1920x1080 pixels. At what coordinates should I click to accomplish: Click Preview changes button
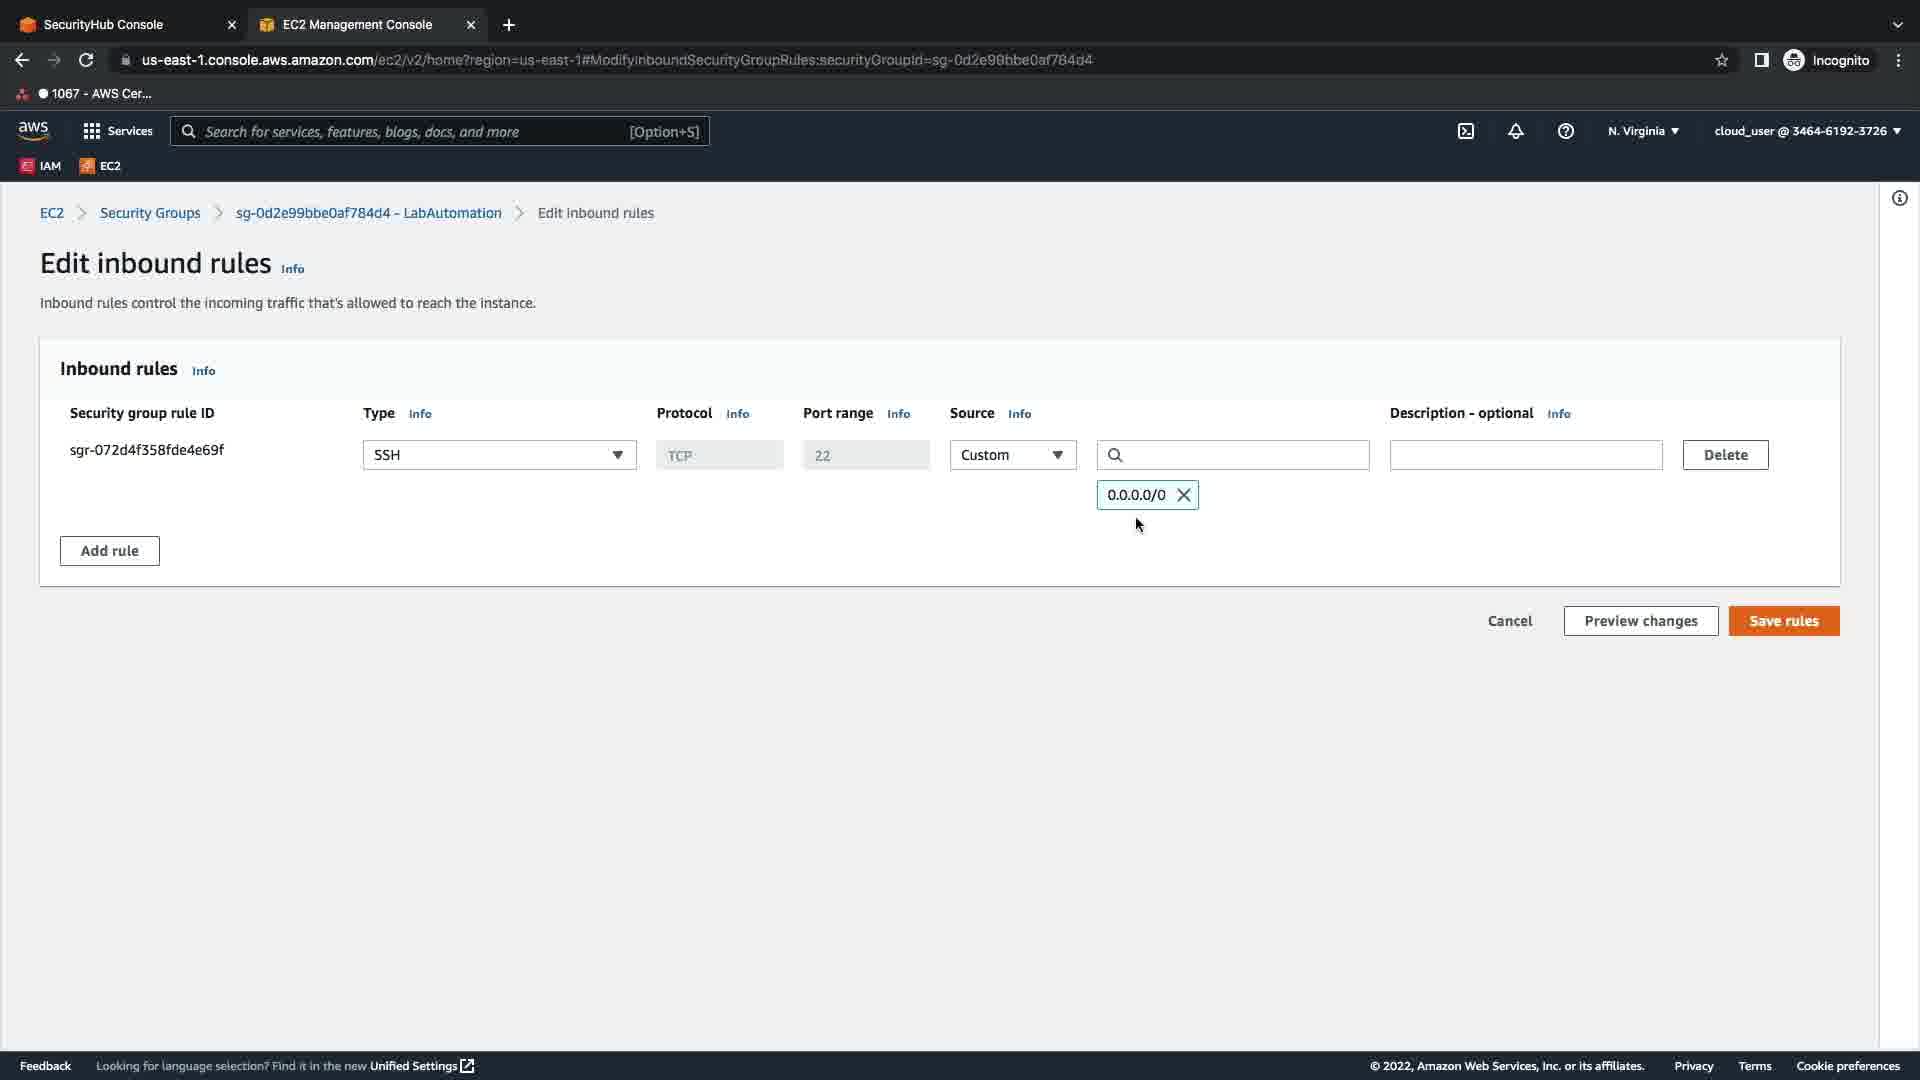(x=1640, y=621)
